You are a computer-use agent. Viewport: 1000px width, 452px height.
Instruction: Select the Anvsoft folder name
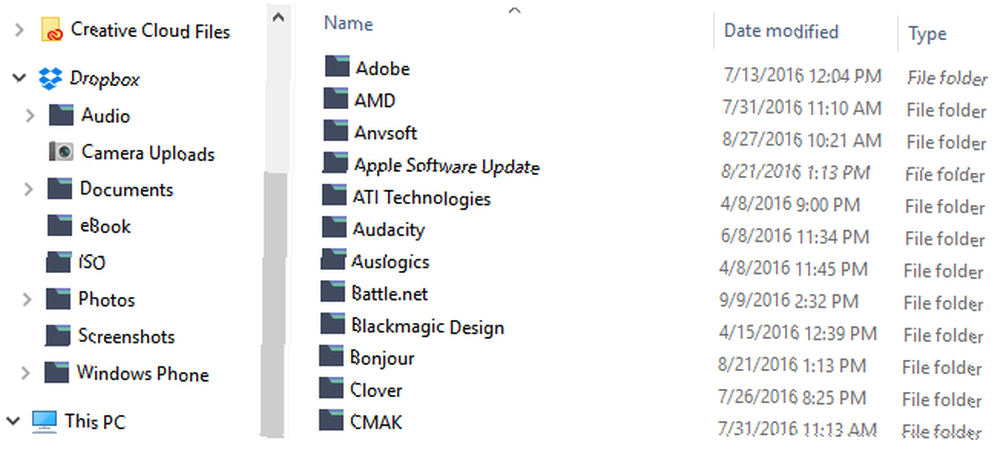pos(385,133)
